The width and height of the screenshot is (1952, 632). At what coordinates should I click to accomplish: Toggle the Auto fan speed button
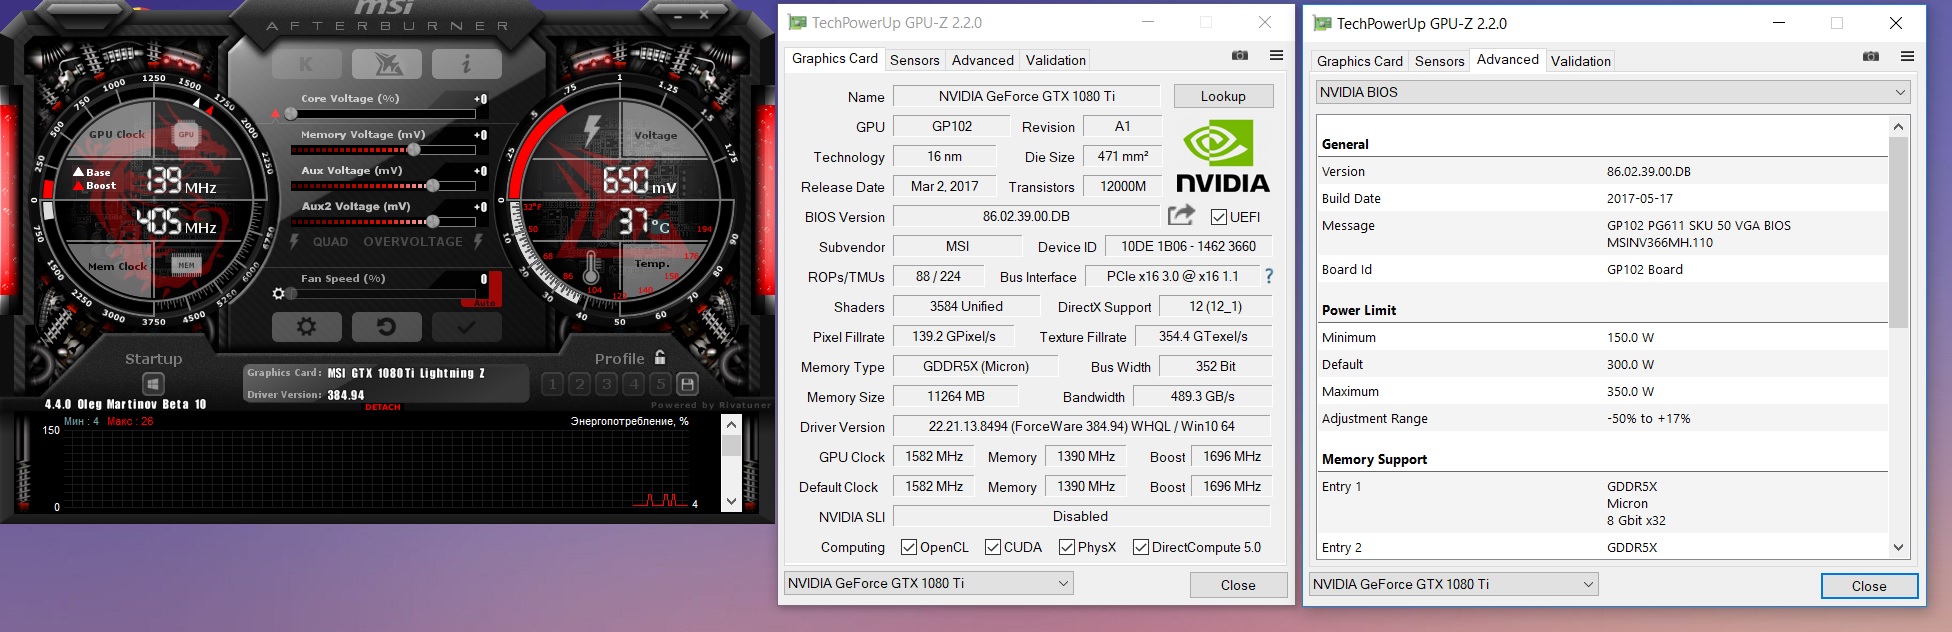482,302
